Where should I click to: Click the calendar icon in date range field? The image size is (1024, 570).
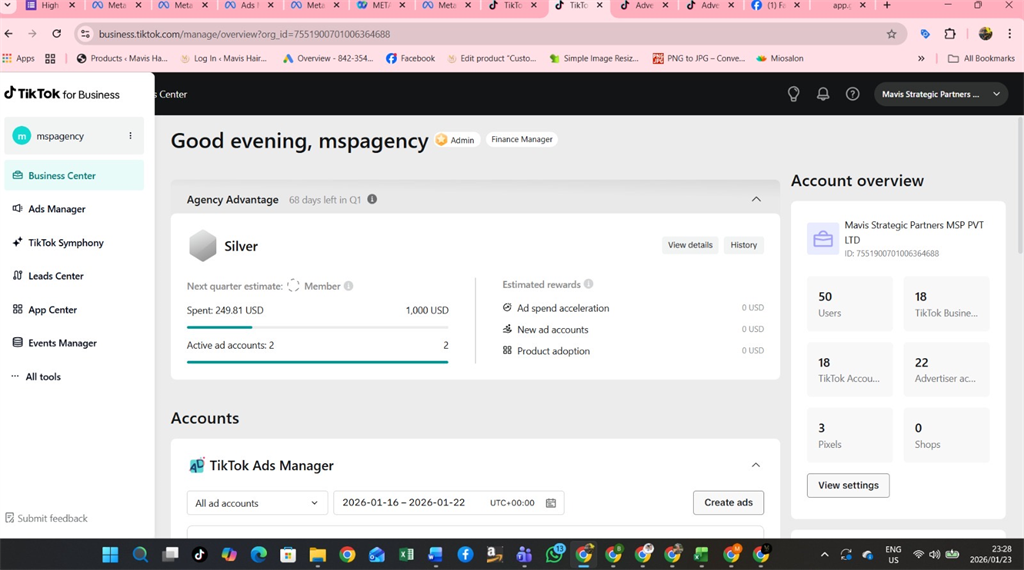point(551,503)
